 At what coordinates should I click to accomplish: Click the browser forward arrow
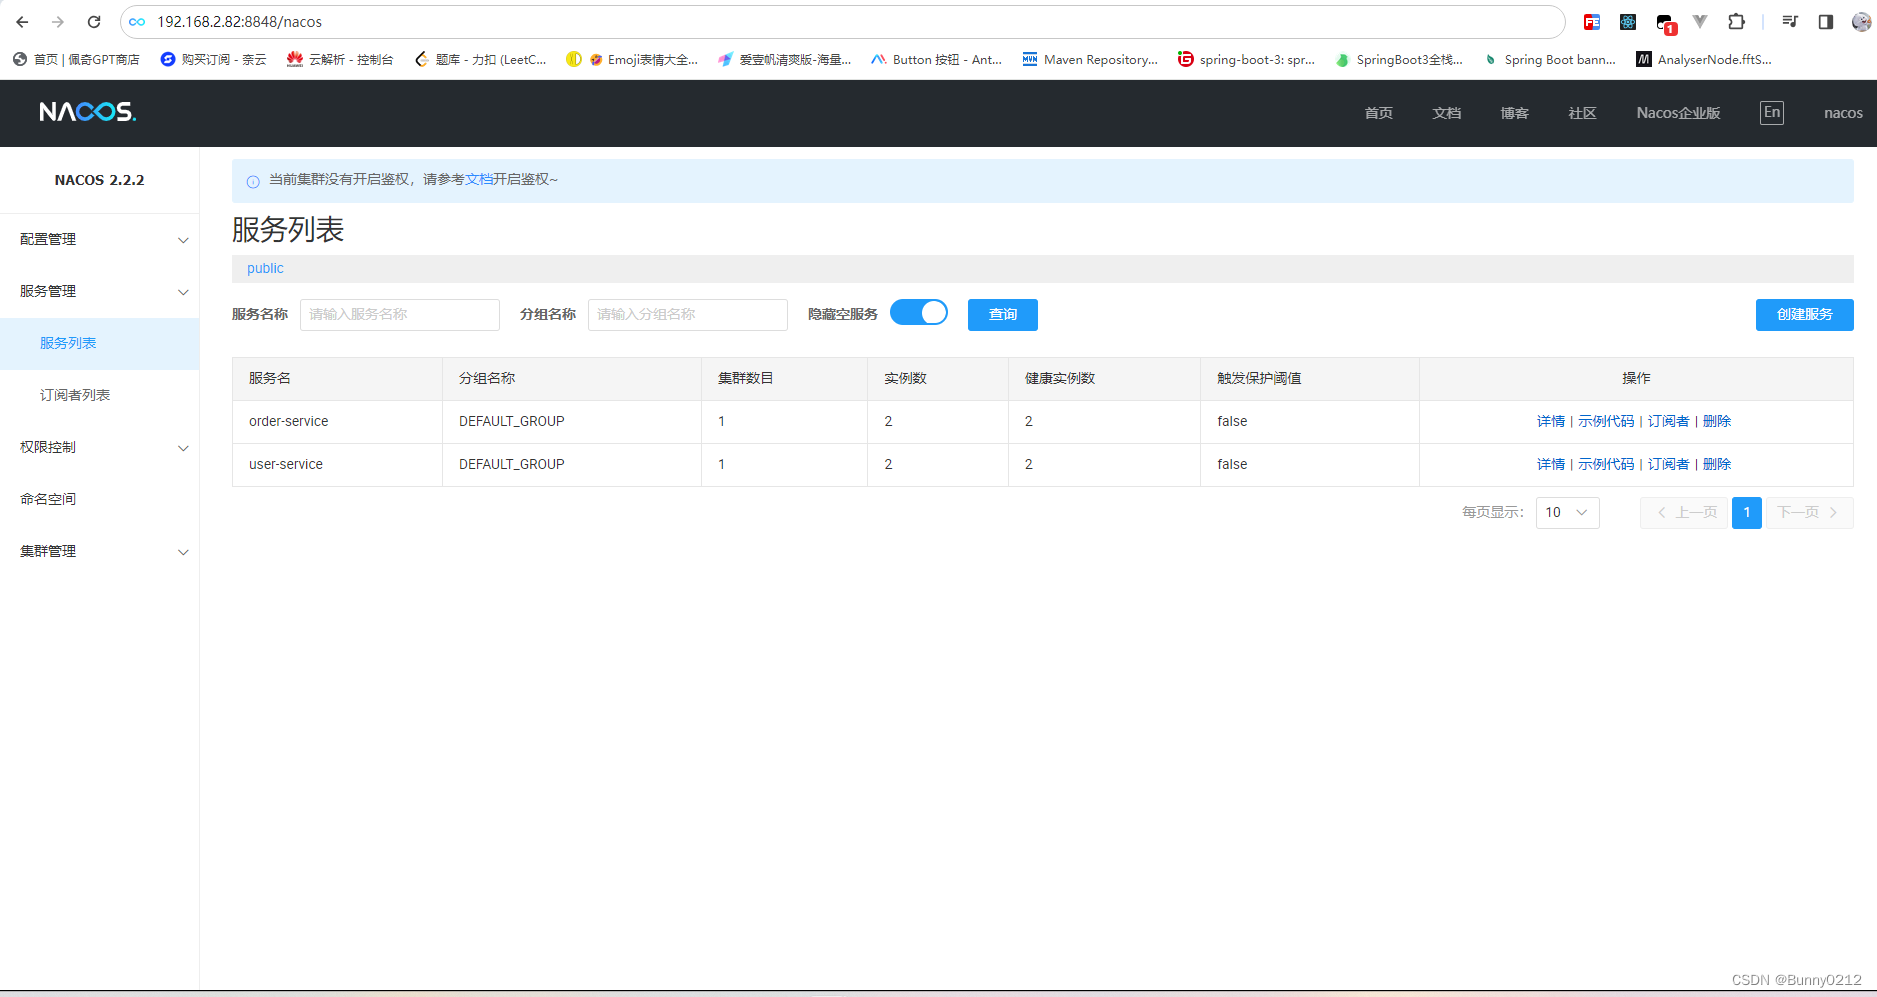(58, 22)
